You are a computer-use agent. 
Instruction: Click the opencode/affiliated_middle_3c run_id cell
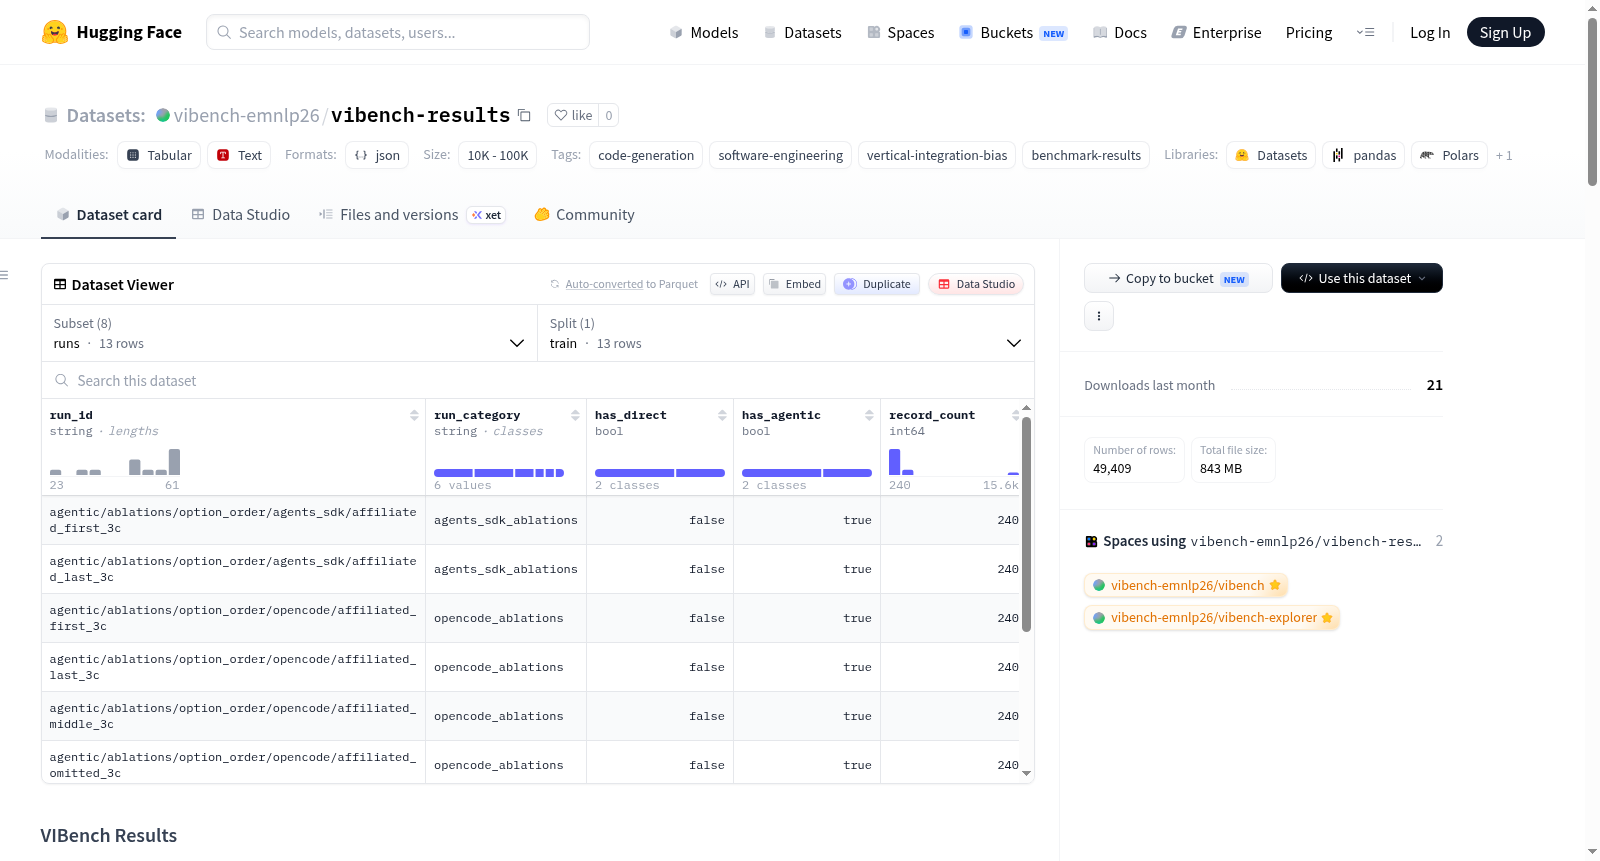(233, 716)
